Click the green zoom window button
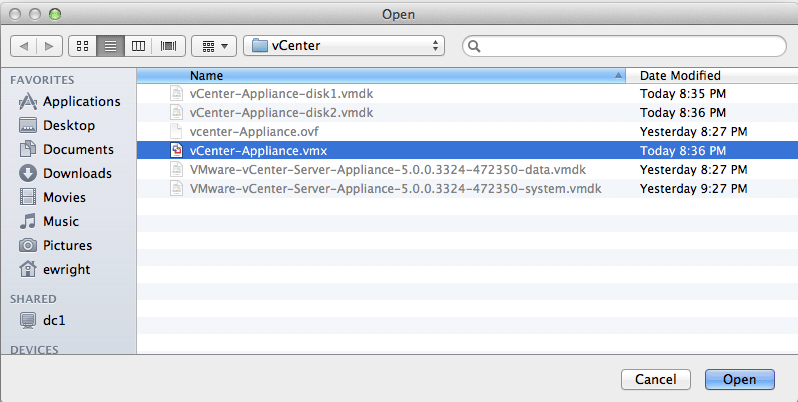 coord(55,14)
